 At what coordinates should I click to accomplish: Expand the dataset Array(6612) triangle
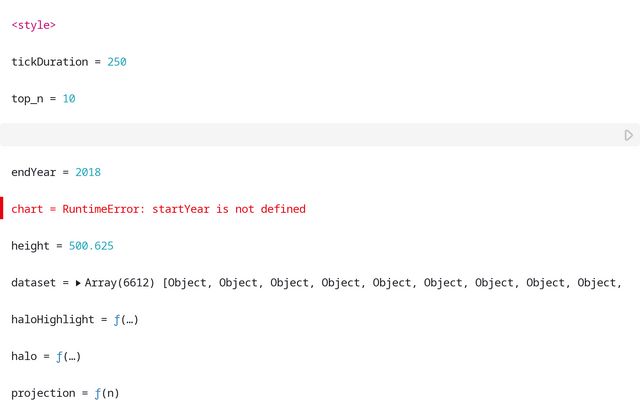point(78,283)
